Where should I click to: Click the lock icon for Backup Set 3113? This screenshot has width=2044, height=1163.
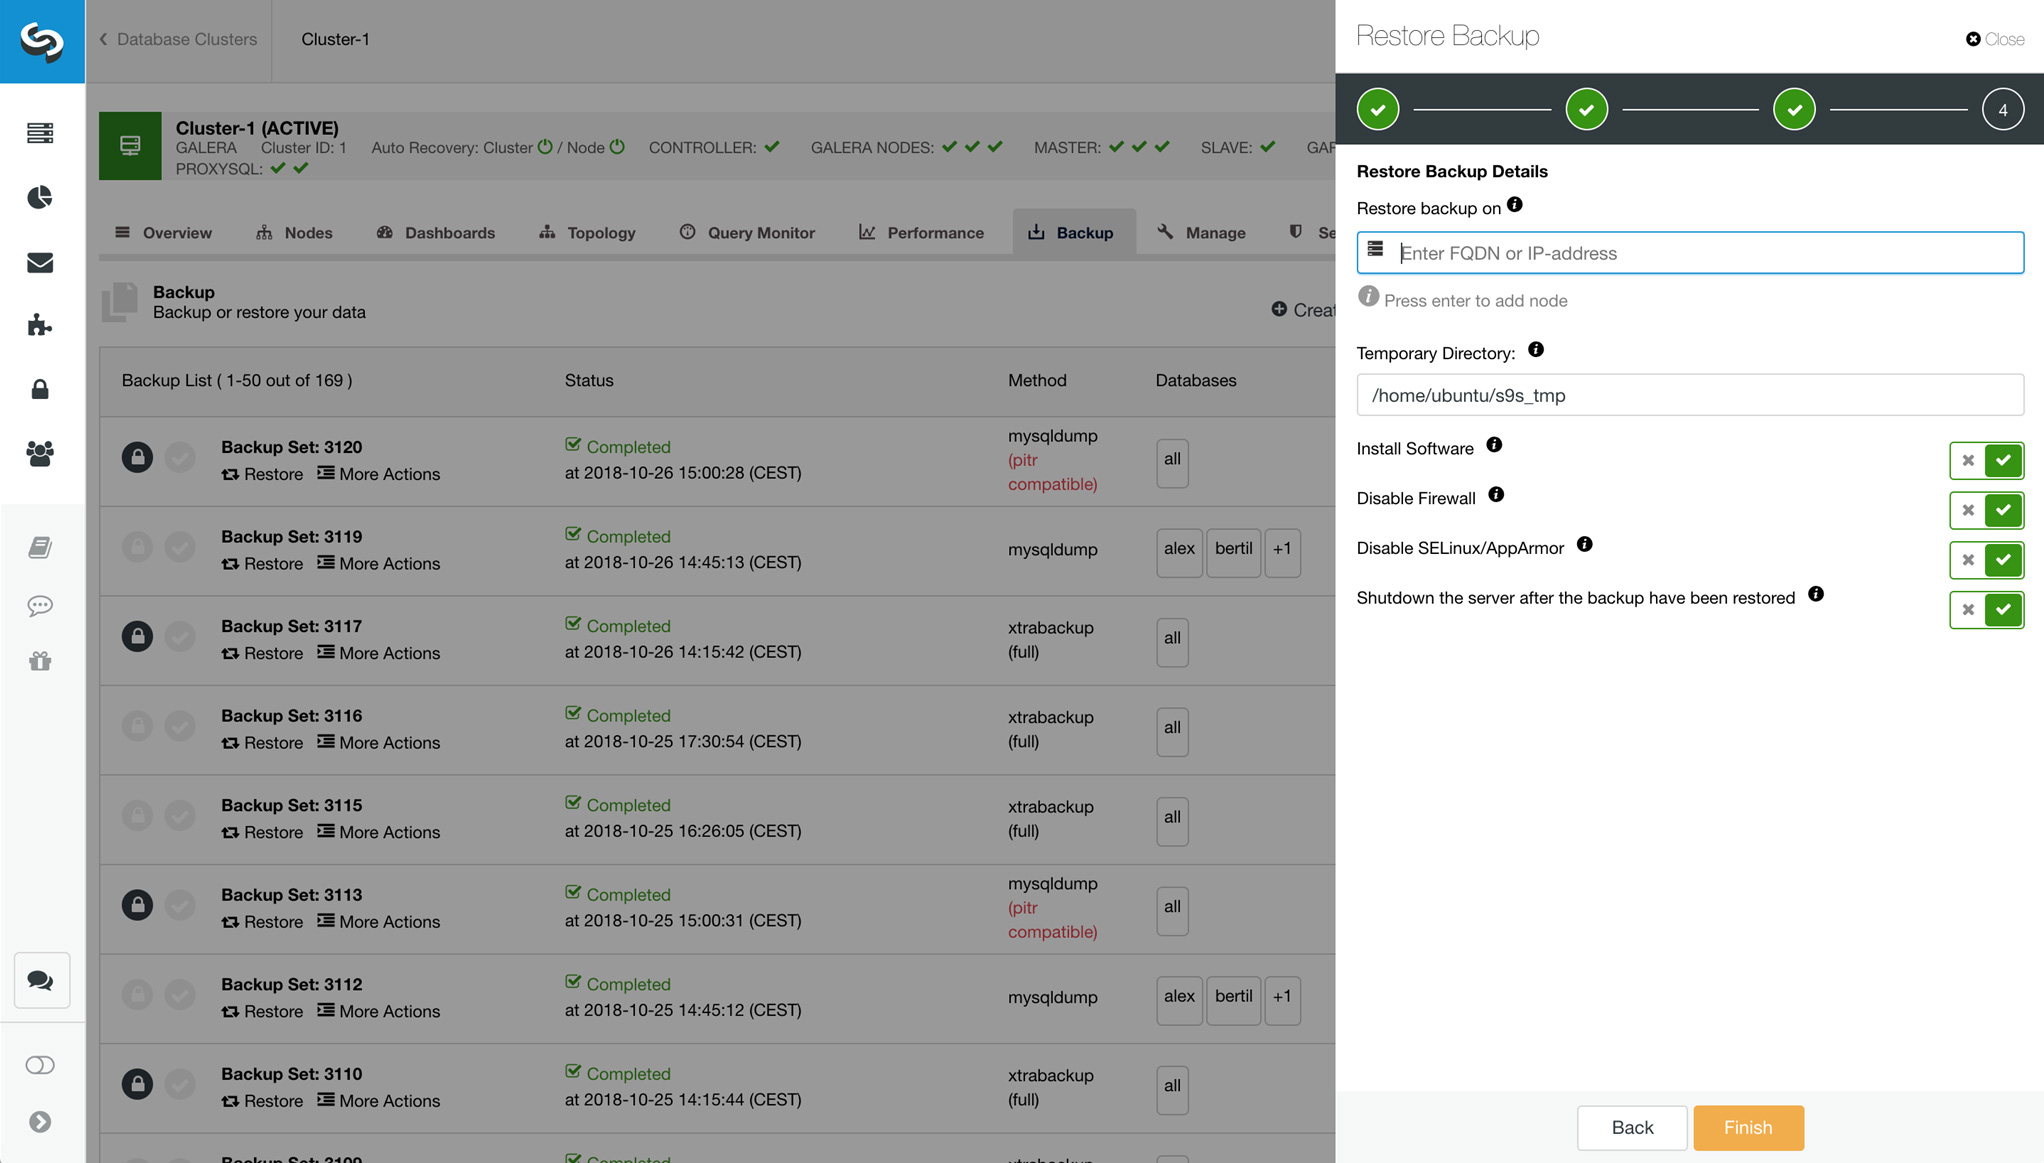pos(137,905)
